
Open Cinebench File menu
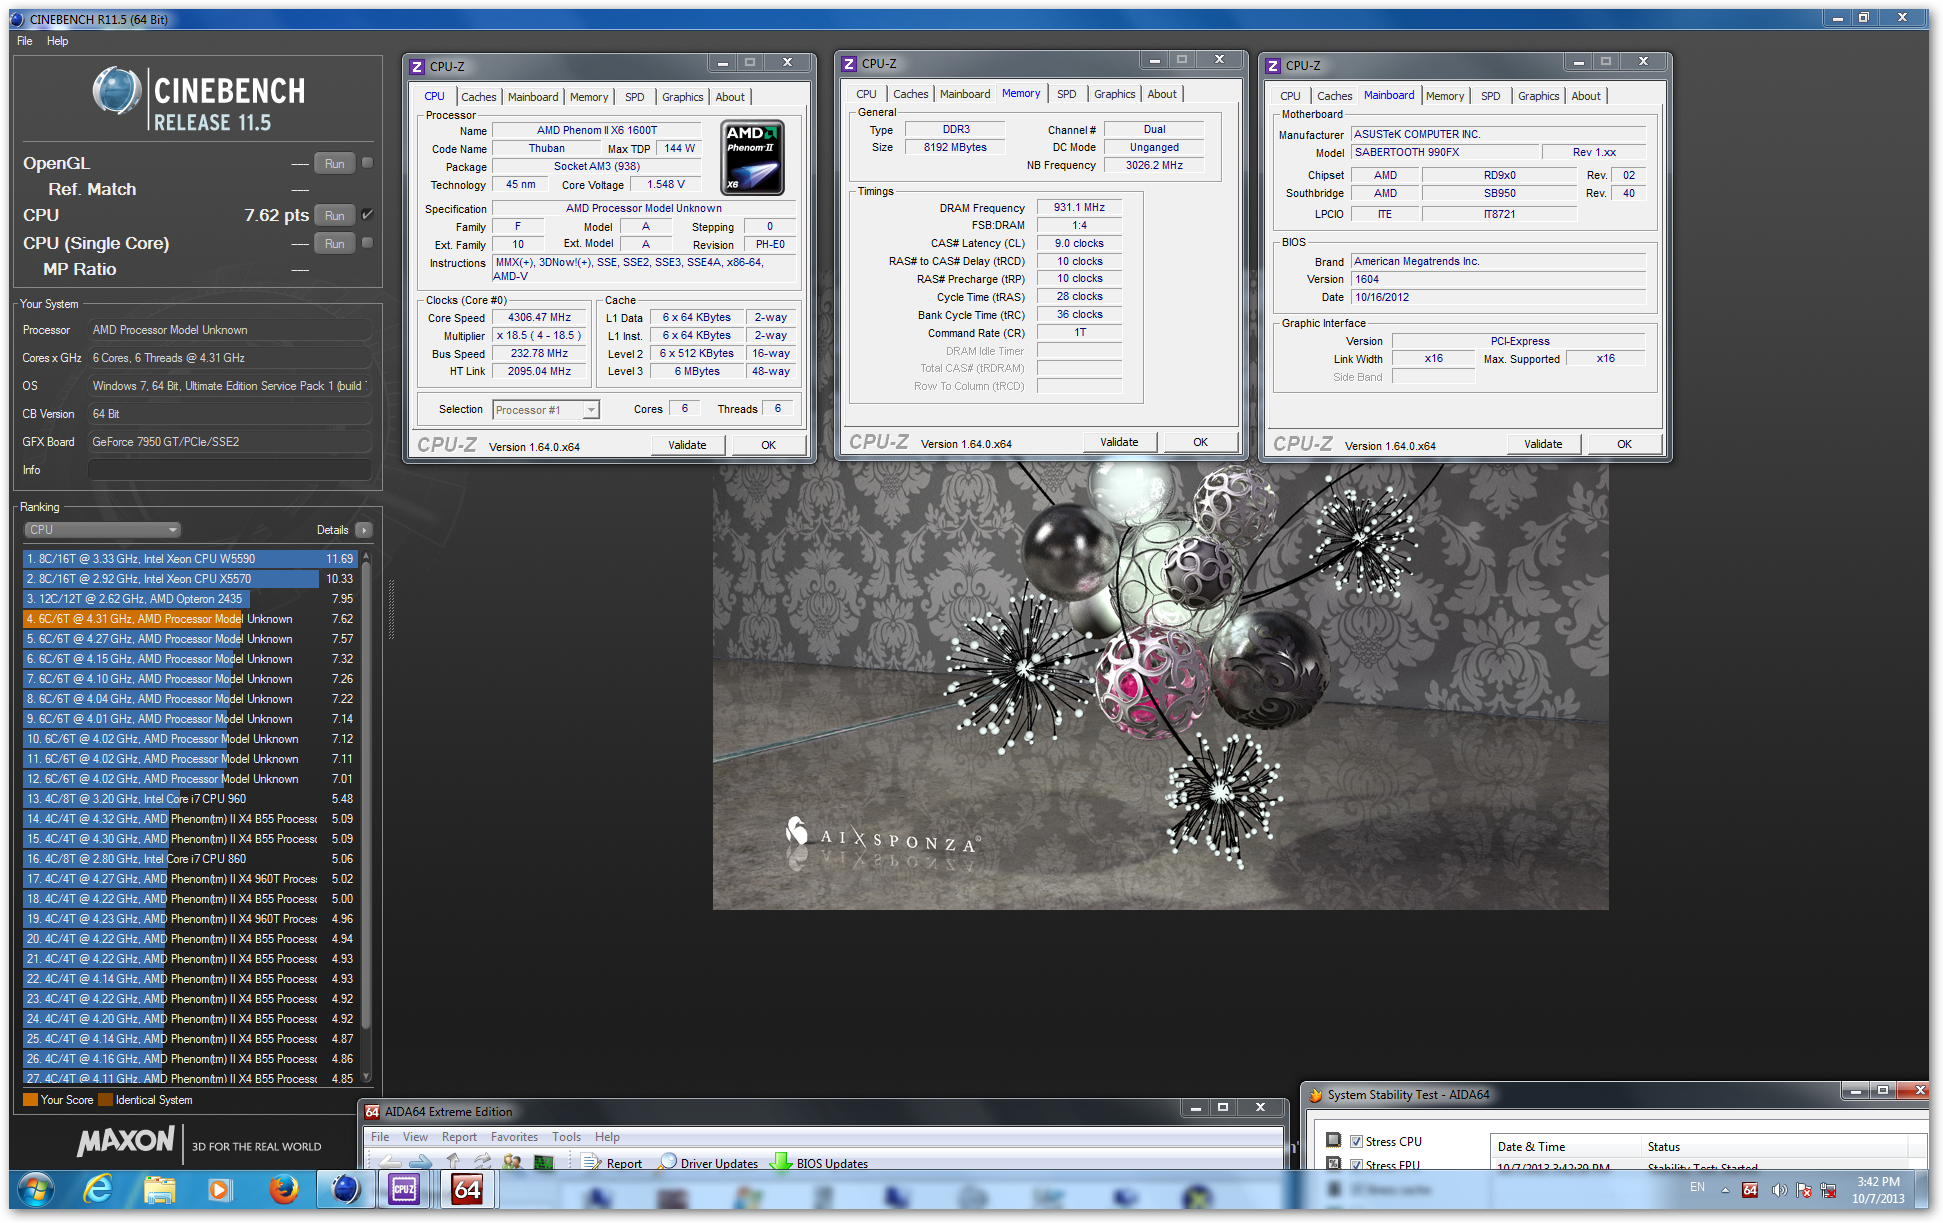click(x=25, y=41)
